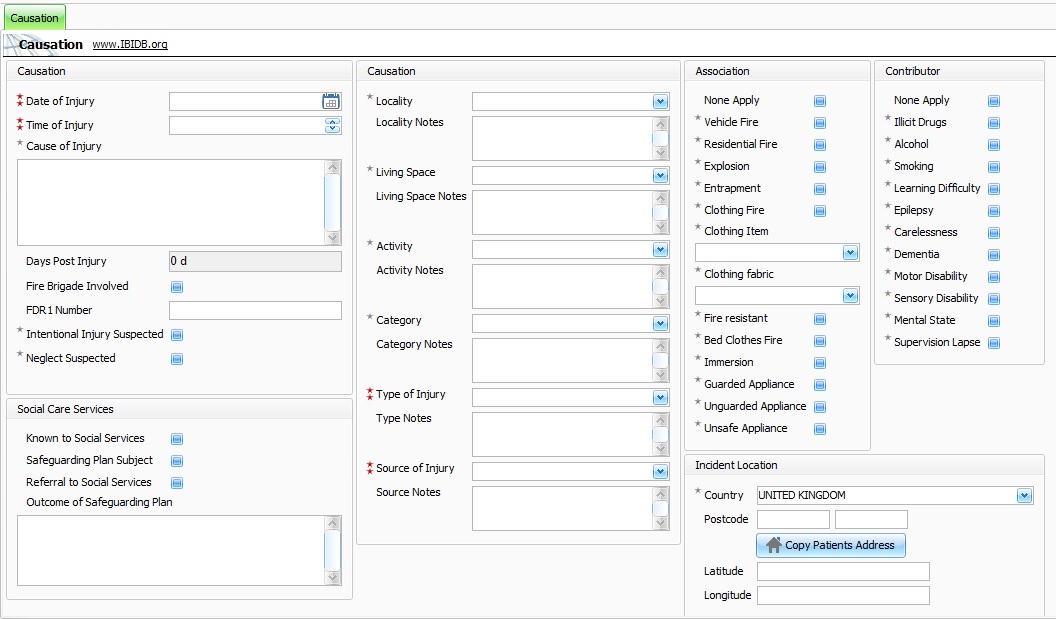Viewport: 1056px width, 619px height.
Task: Click the Time of Injury spinner arrows
Action: click(x=333, y=125)
